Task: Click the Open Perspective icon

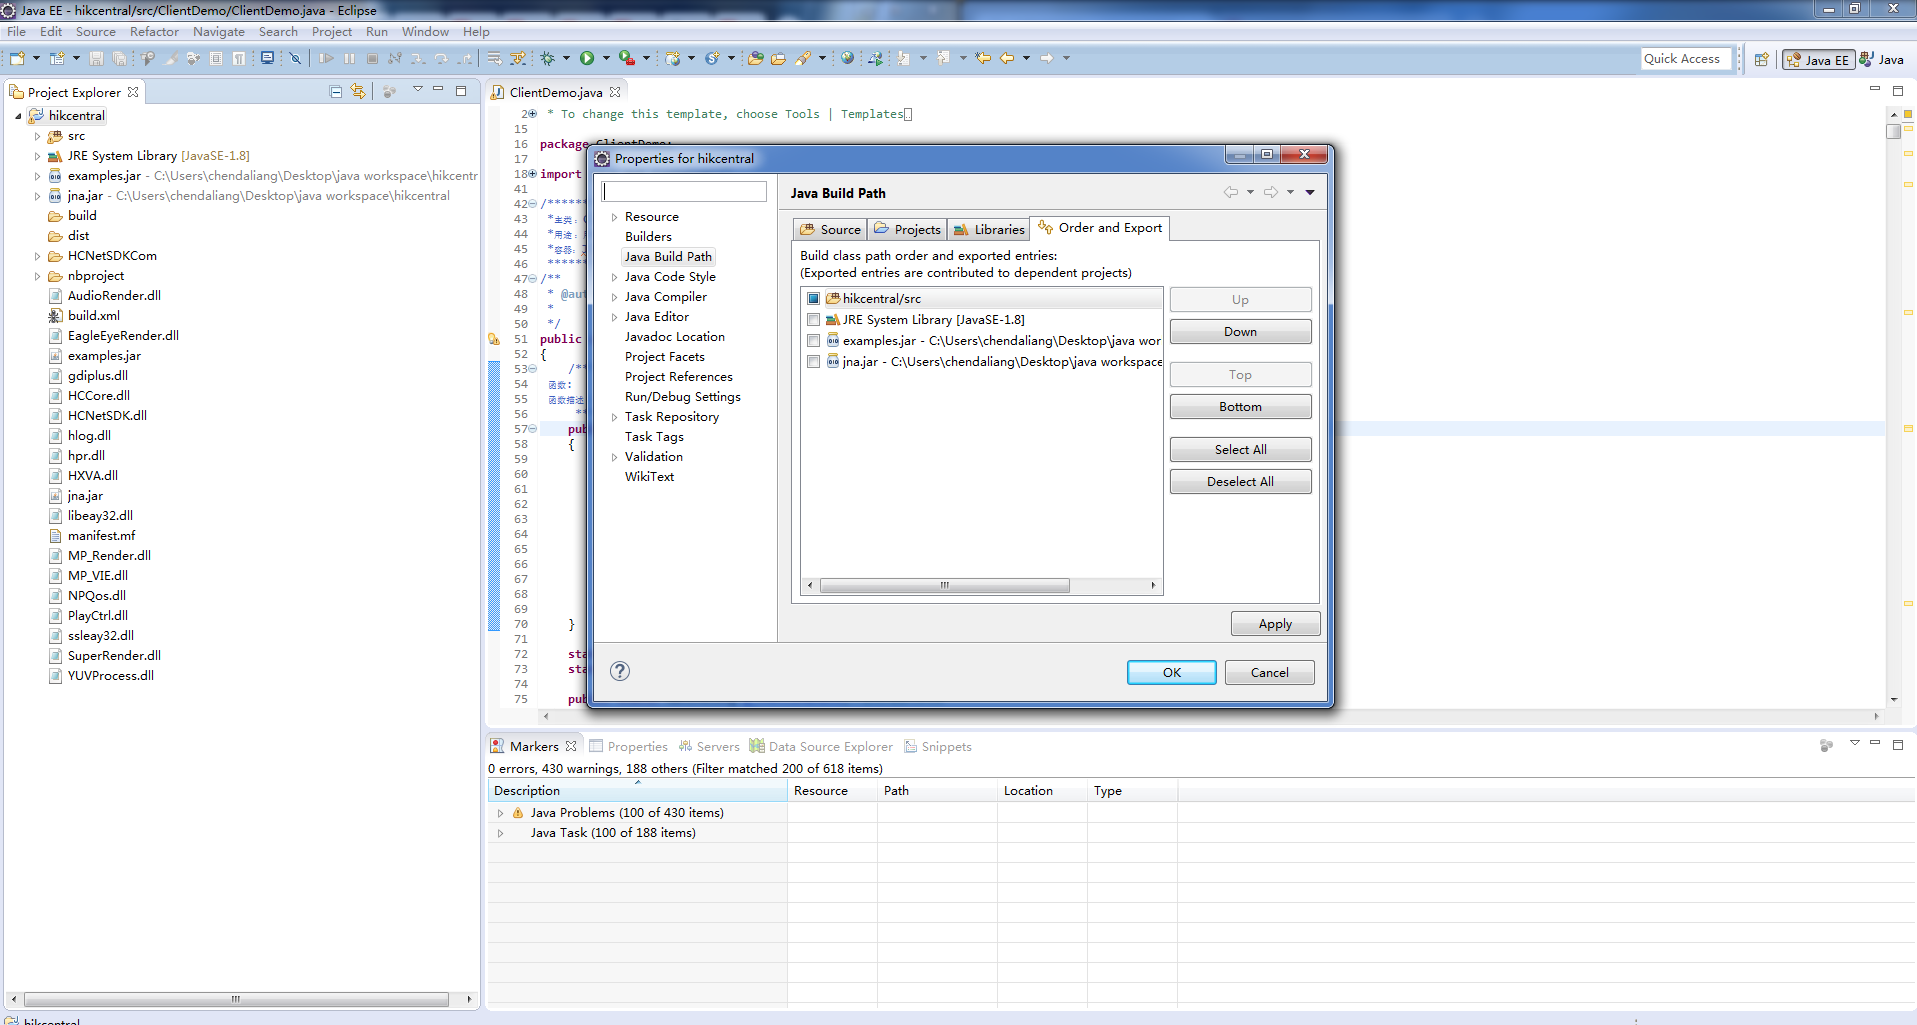Action: (1762, 60)
